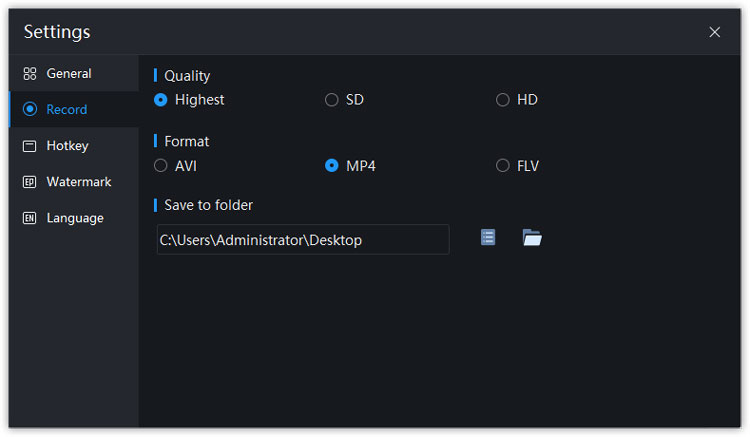Click the save folder path field

tap(302, 240)
